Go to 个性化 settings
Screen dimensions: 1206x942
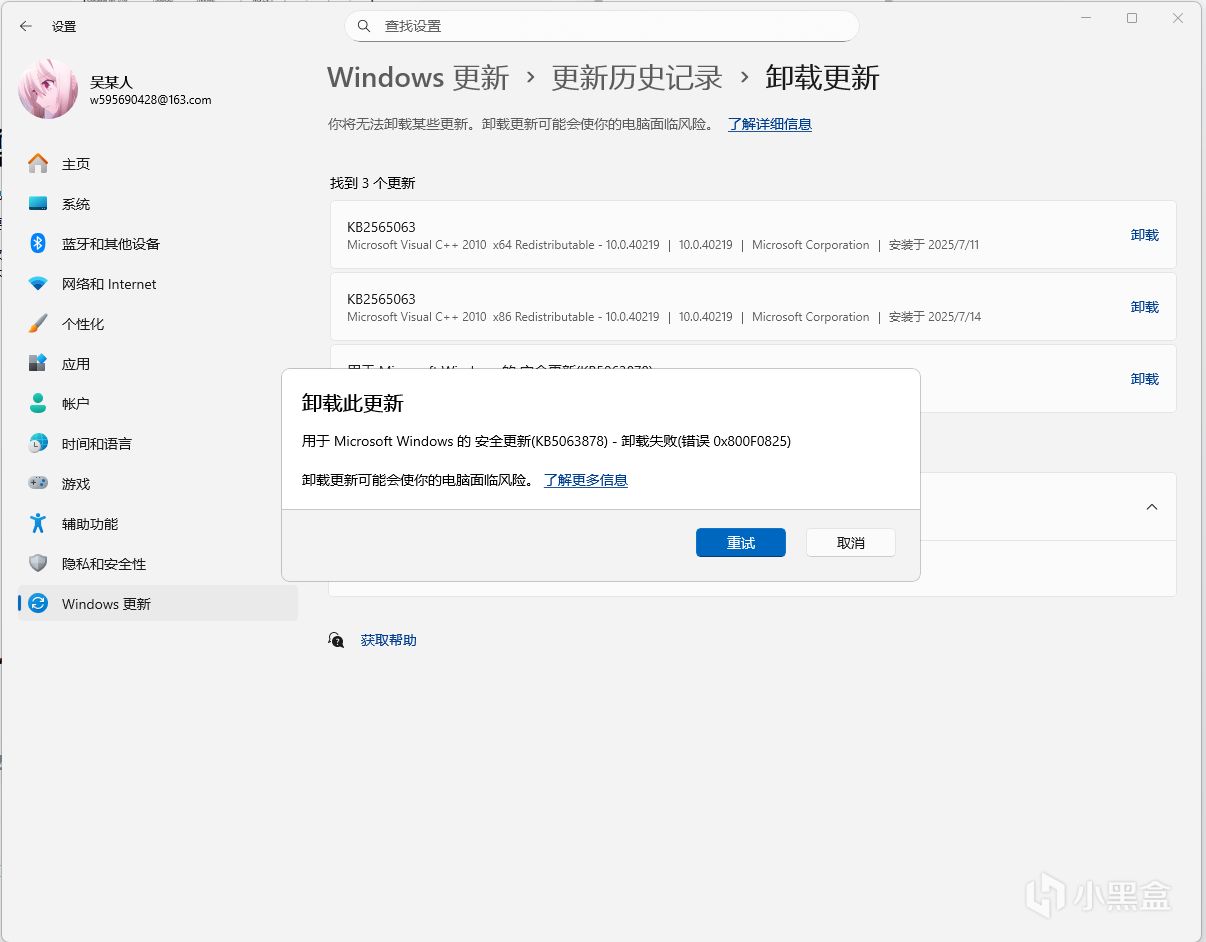point(158,323)
